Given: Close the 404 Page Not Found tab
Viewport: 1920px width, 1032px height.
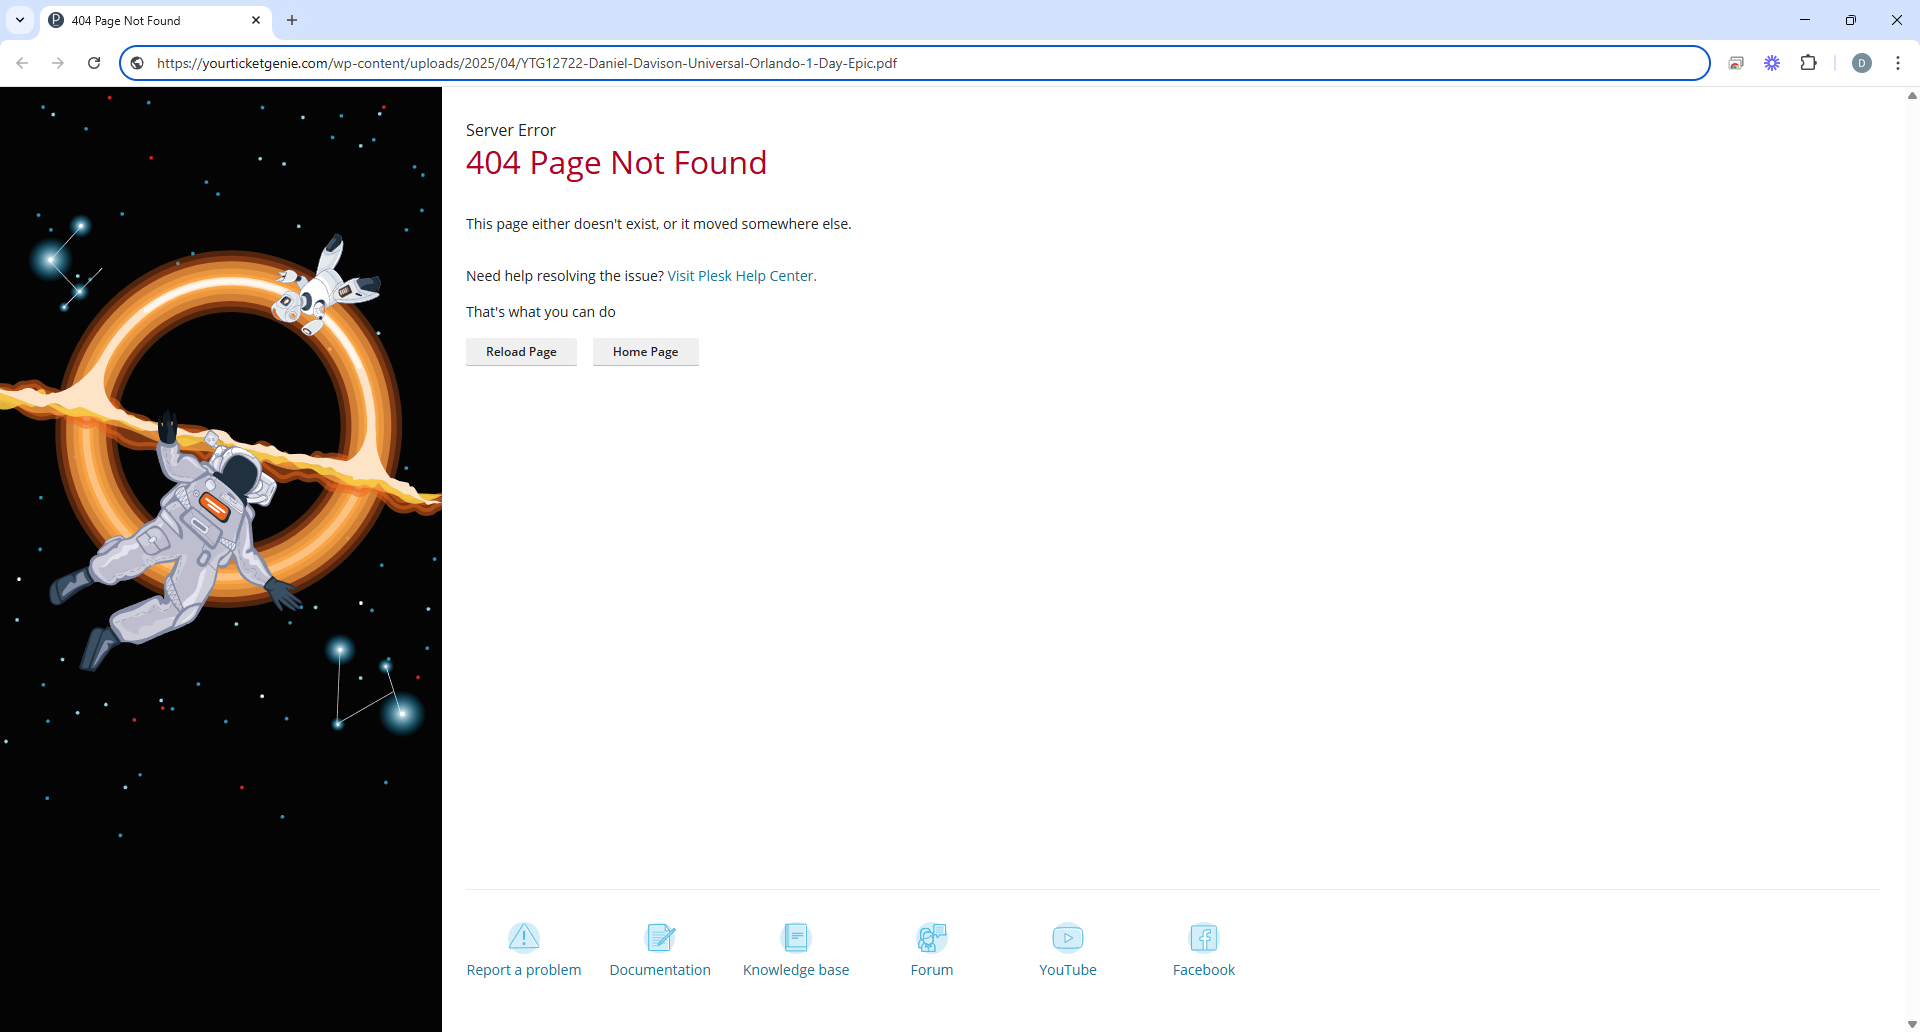Looking at the screenshot, I should point(256,20).
